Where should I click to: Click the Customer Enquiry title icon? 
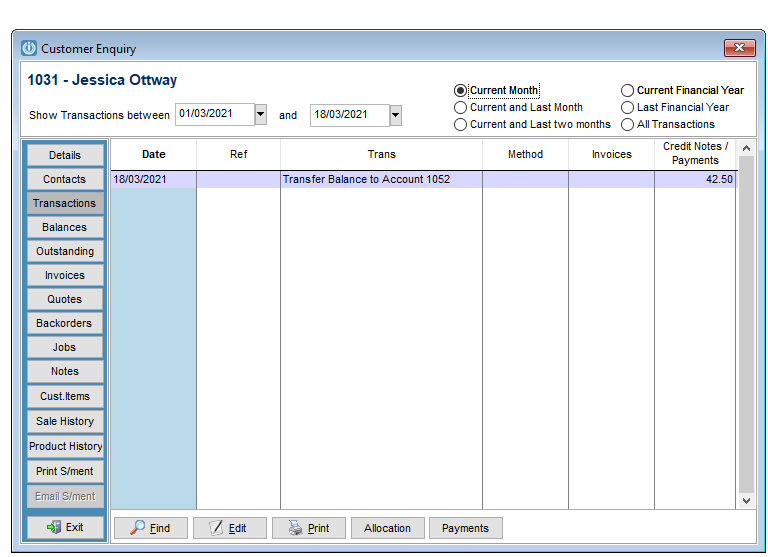coord(29,48)
